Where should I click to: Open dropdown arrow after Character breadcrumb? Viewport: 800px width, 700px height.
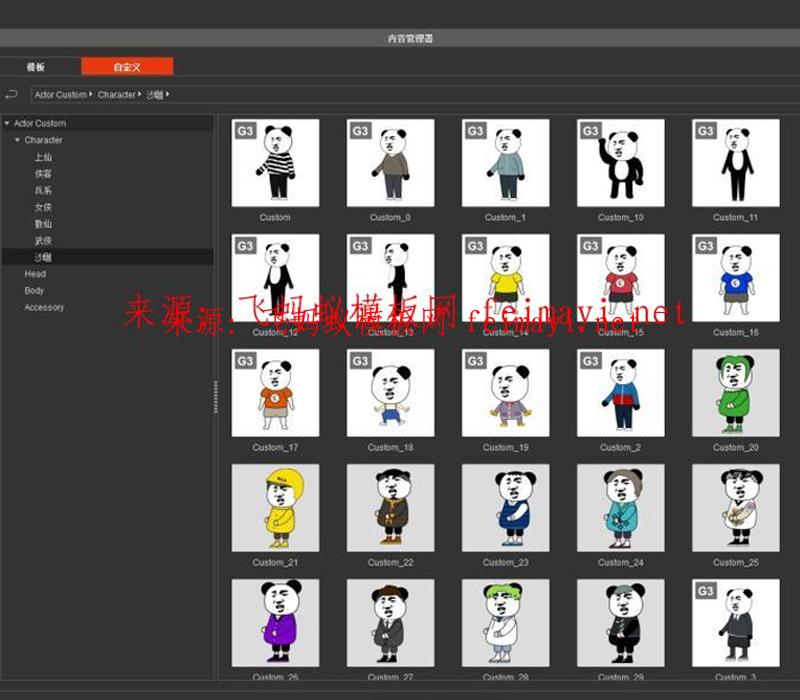click(140, 94)
